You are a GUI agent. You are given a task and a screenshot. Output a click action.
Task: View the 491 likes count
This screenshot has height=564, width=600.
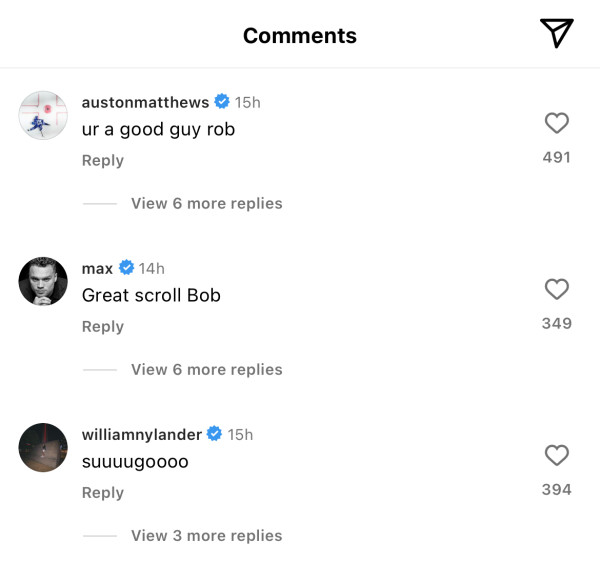coord(556,157)
